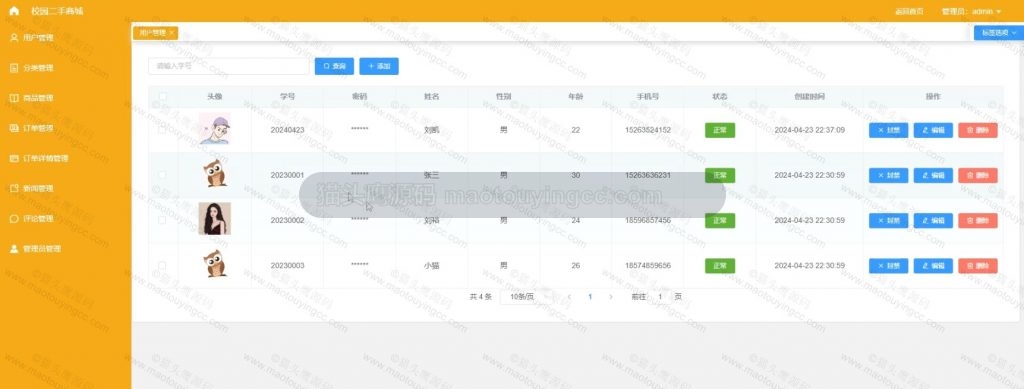Viewport: 1024px width, 389px height.
Task: Click the student number 20240423
Action: (x=287, y=130)
